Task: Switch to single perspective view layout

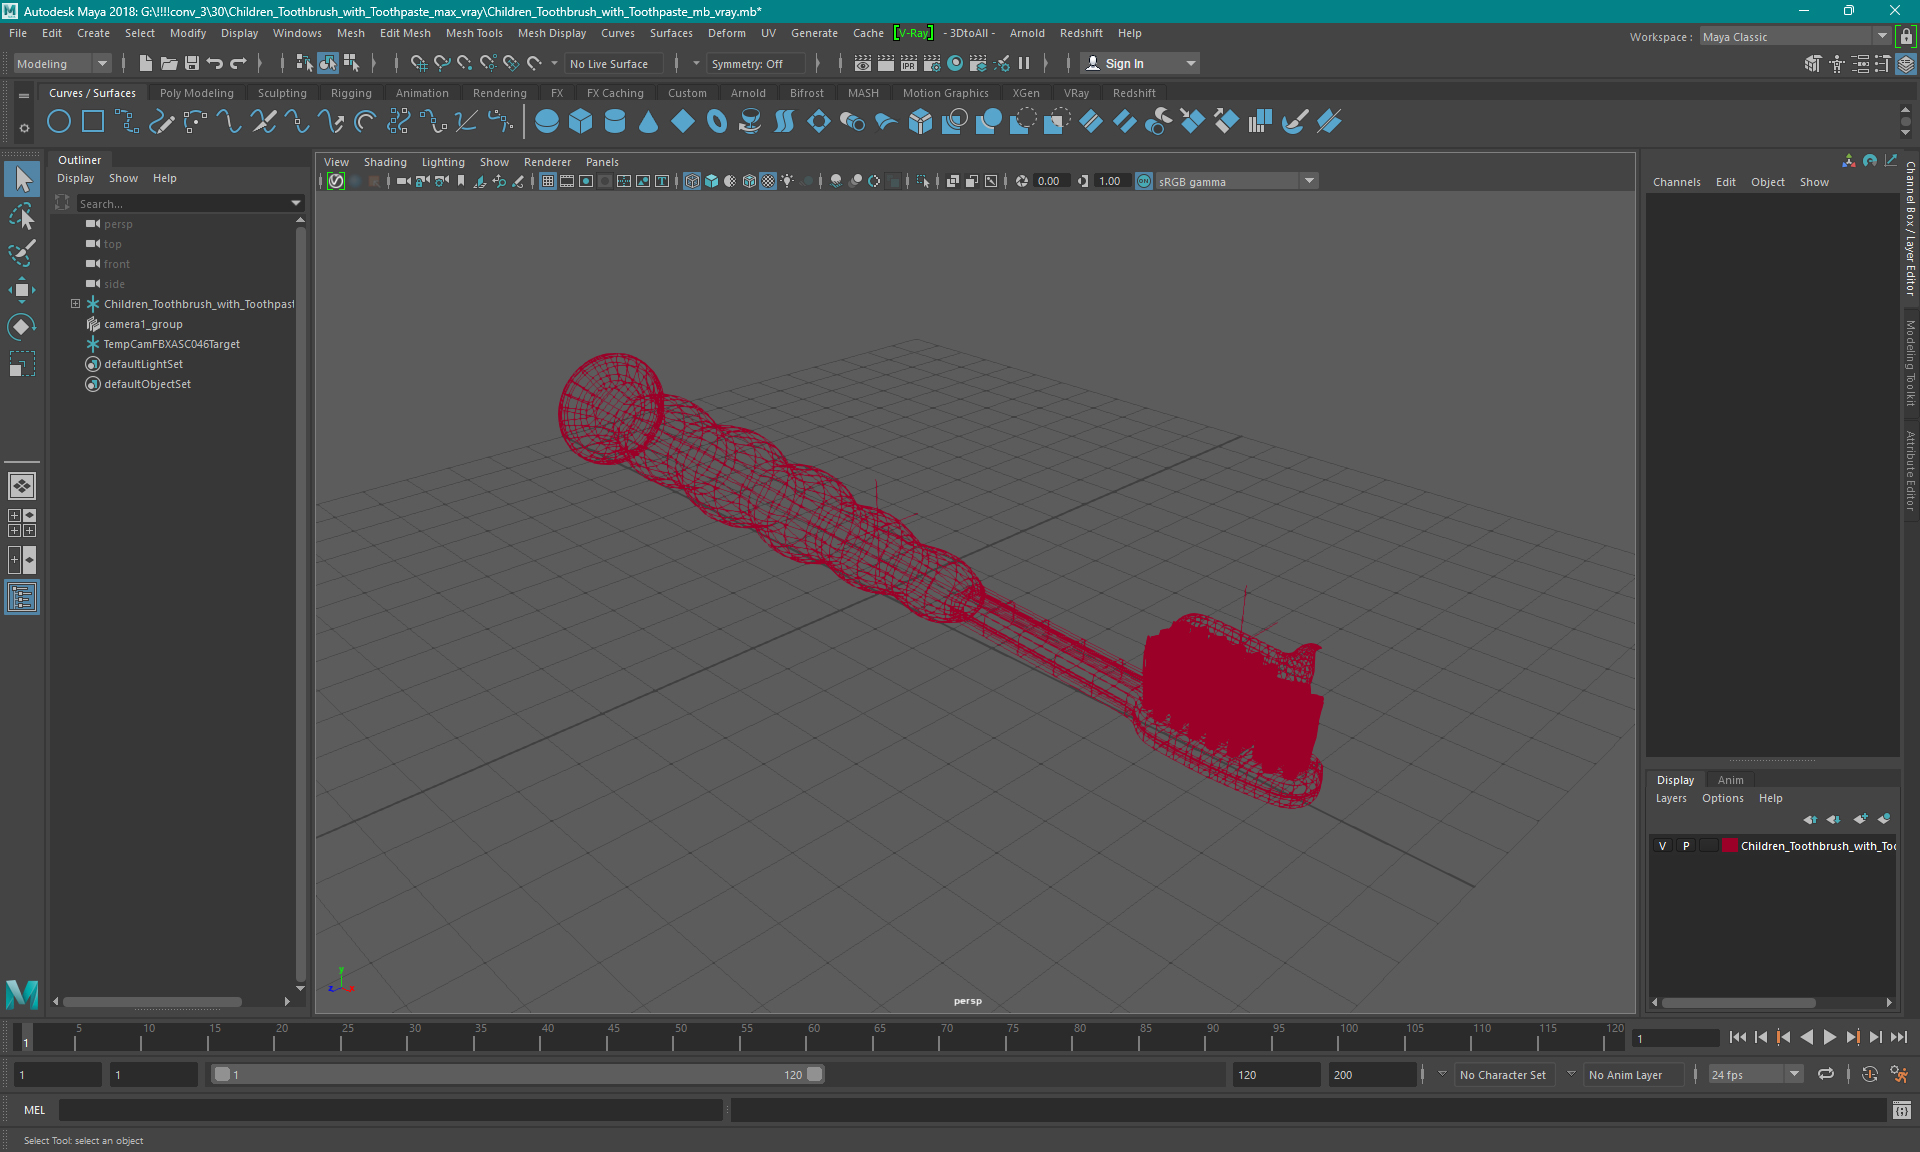Action: [22, 486]
